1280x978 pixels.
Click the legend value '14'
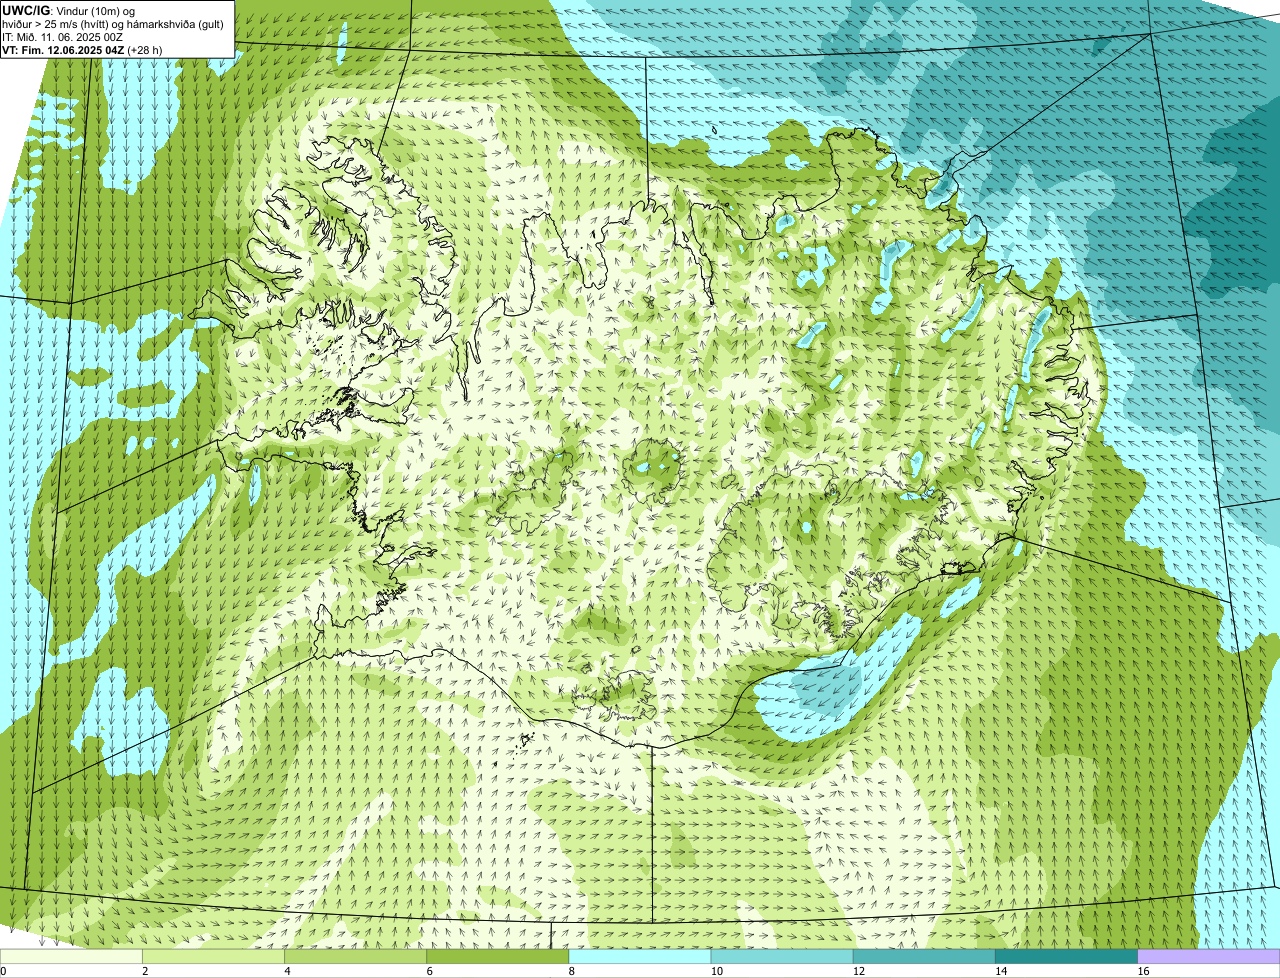coord(1001,971)
